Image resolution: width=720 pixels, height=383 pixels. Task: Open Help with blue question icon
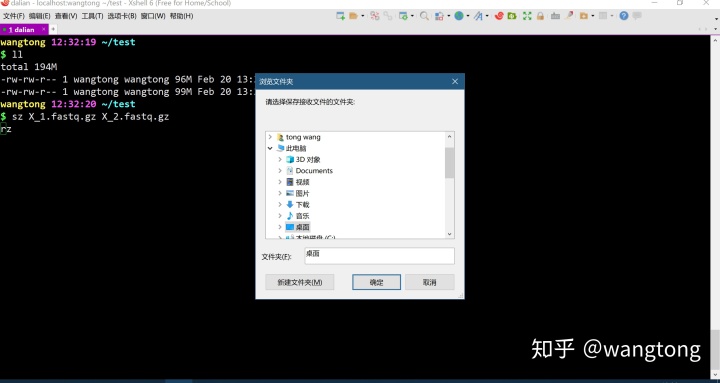coord(624,16)
